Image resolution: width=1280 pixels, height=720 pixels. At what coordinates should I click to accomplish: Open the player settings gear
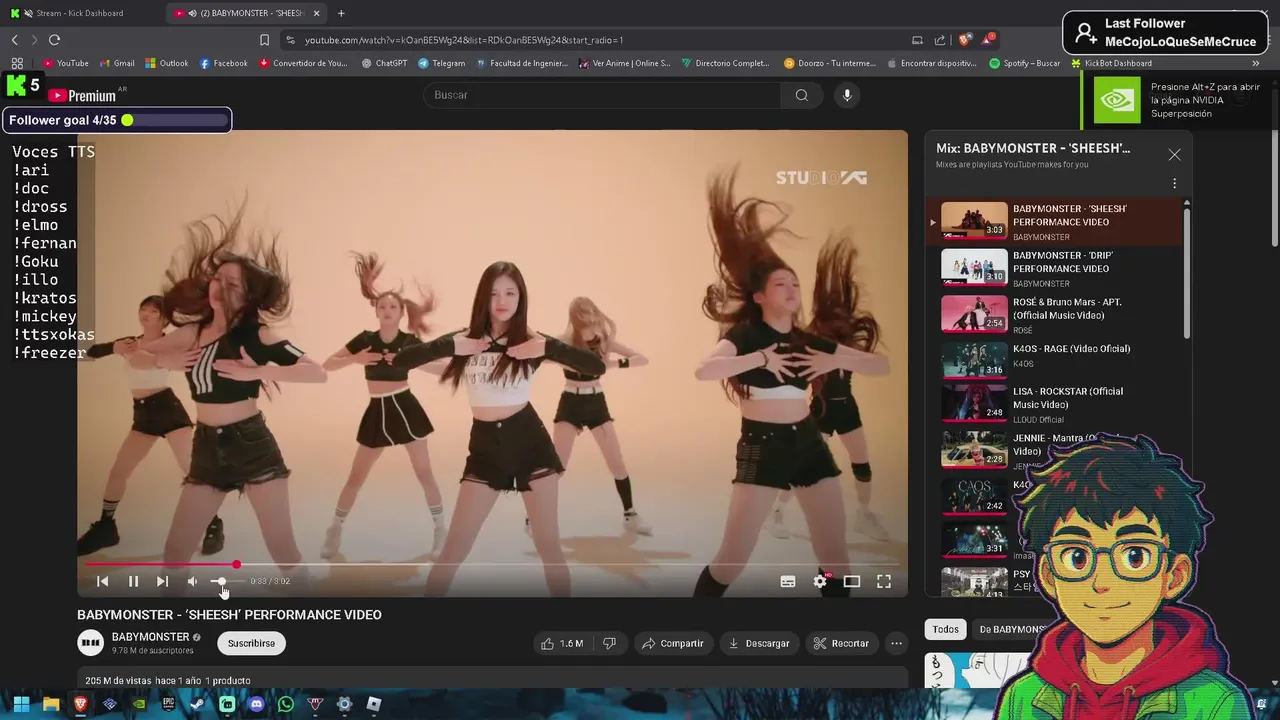[820, 581]
